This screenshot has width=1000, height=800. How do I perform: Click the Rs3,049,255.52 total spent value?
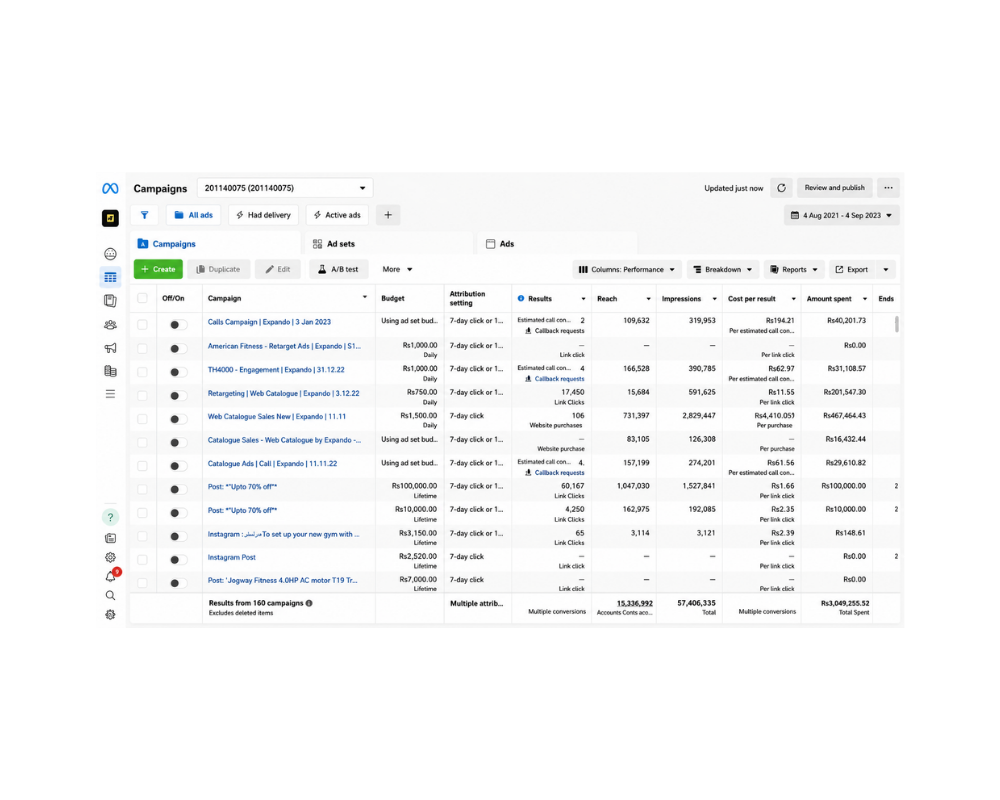pos(844,603)
